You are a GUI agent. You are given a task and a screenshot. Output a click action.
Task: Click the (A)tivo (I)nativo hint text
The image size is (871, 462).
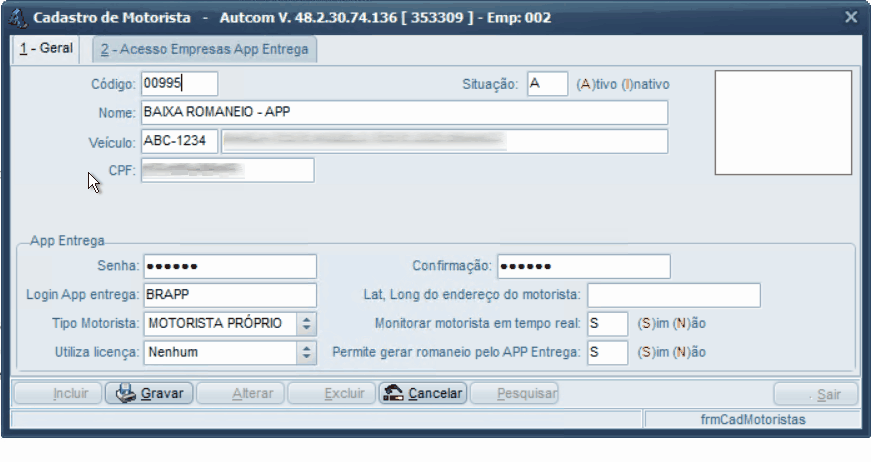[x=623, y=84]
